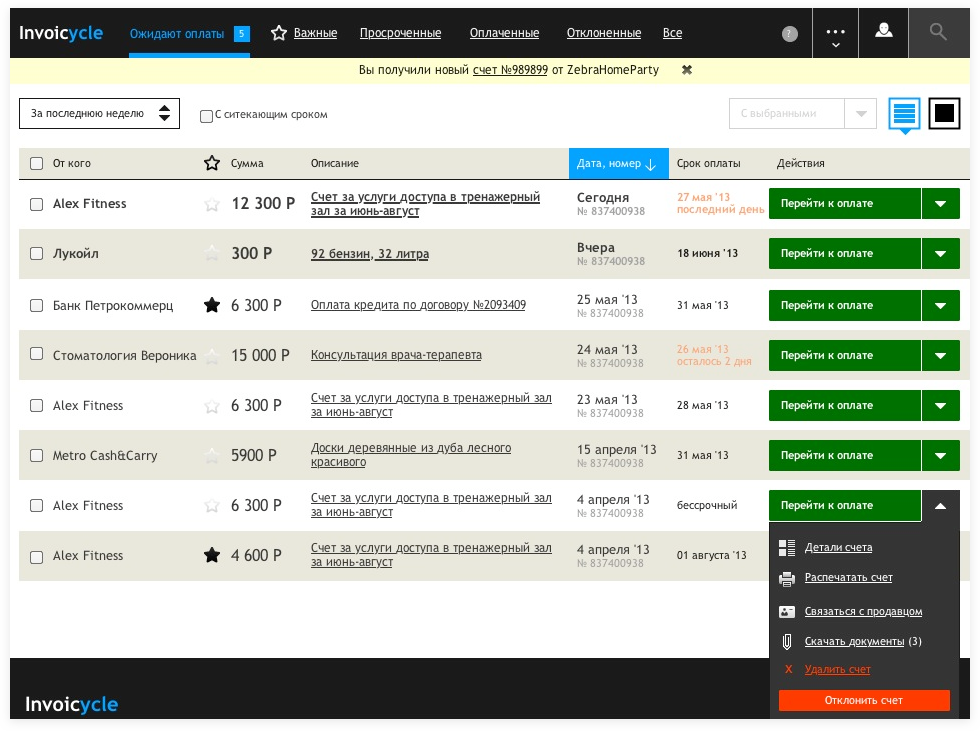Click the orange Отклонить счет button
Screen dimensions: 980x731
864,700
